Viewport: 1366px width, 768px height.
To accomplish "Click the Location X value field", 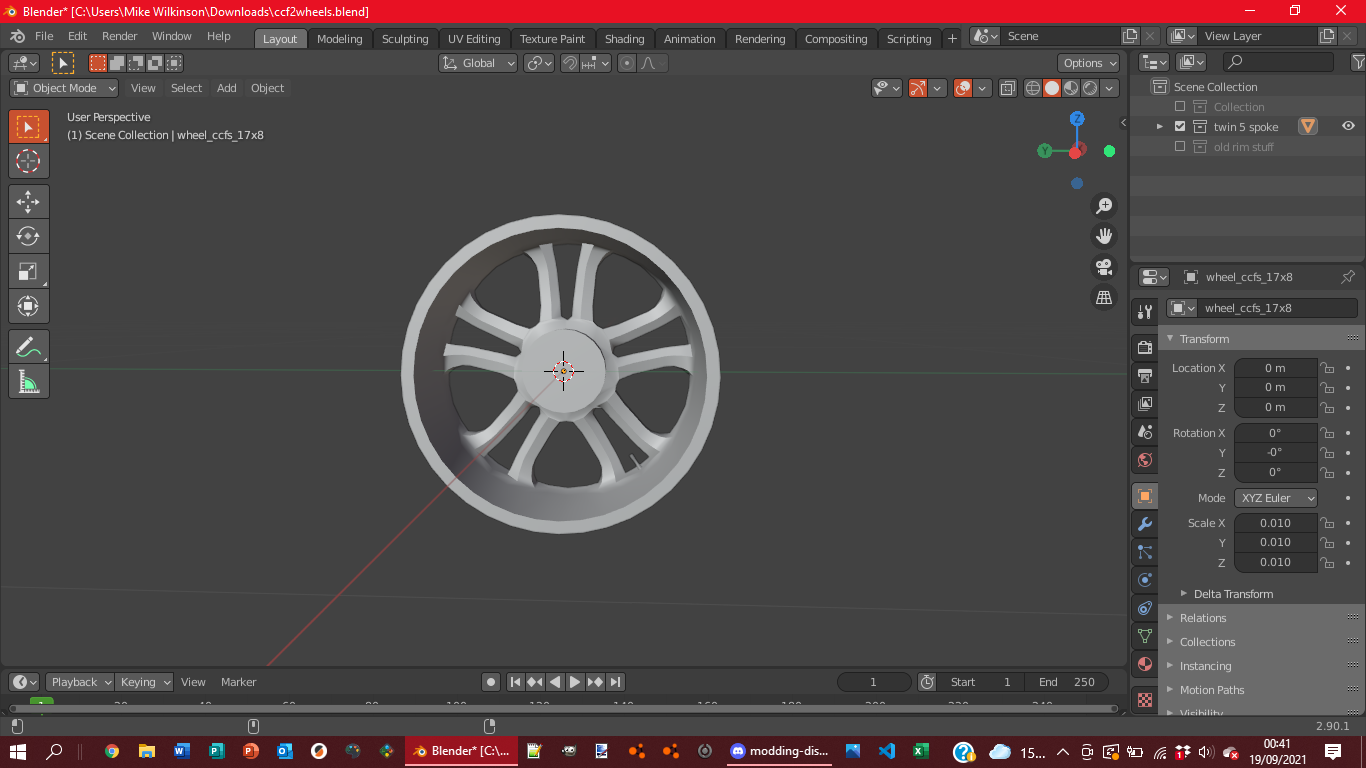I will pyautogui.click(x=1275, y=368).
